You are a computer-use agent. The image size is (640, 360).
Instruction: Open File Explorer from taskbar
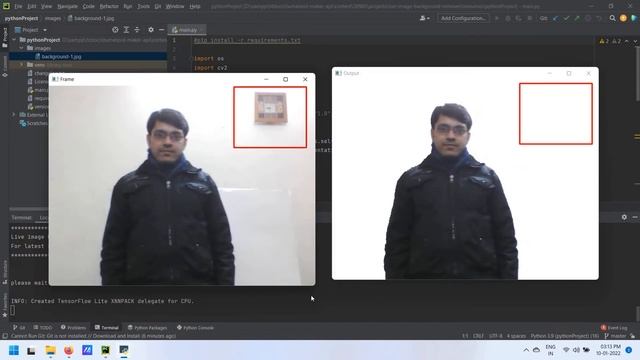point(50,351)
